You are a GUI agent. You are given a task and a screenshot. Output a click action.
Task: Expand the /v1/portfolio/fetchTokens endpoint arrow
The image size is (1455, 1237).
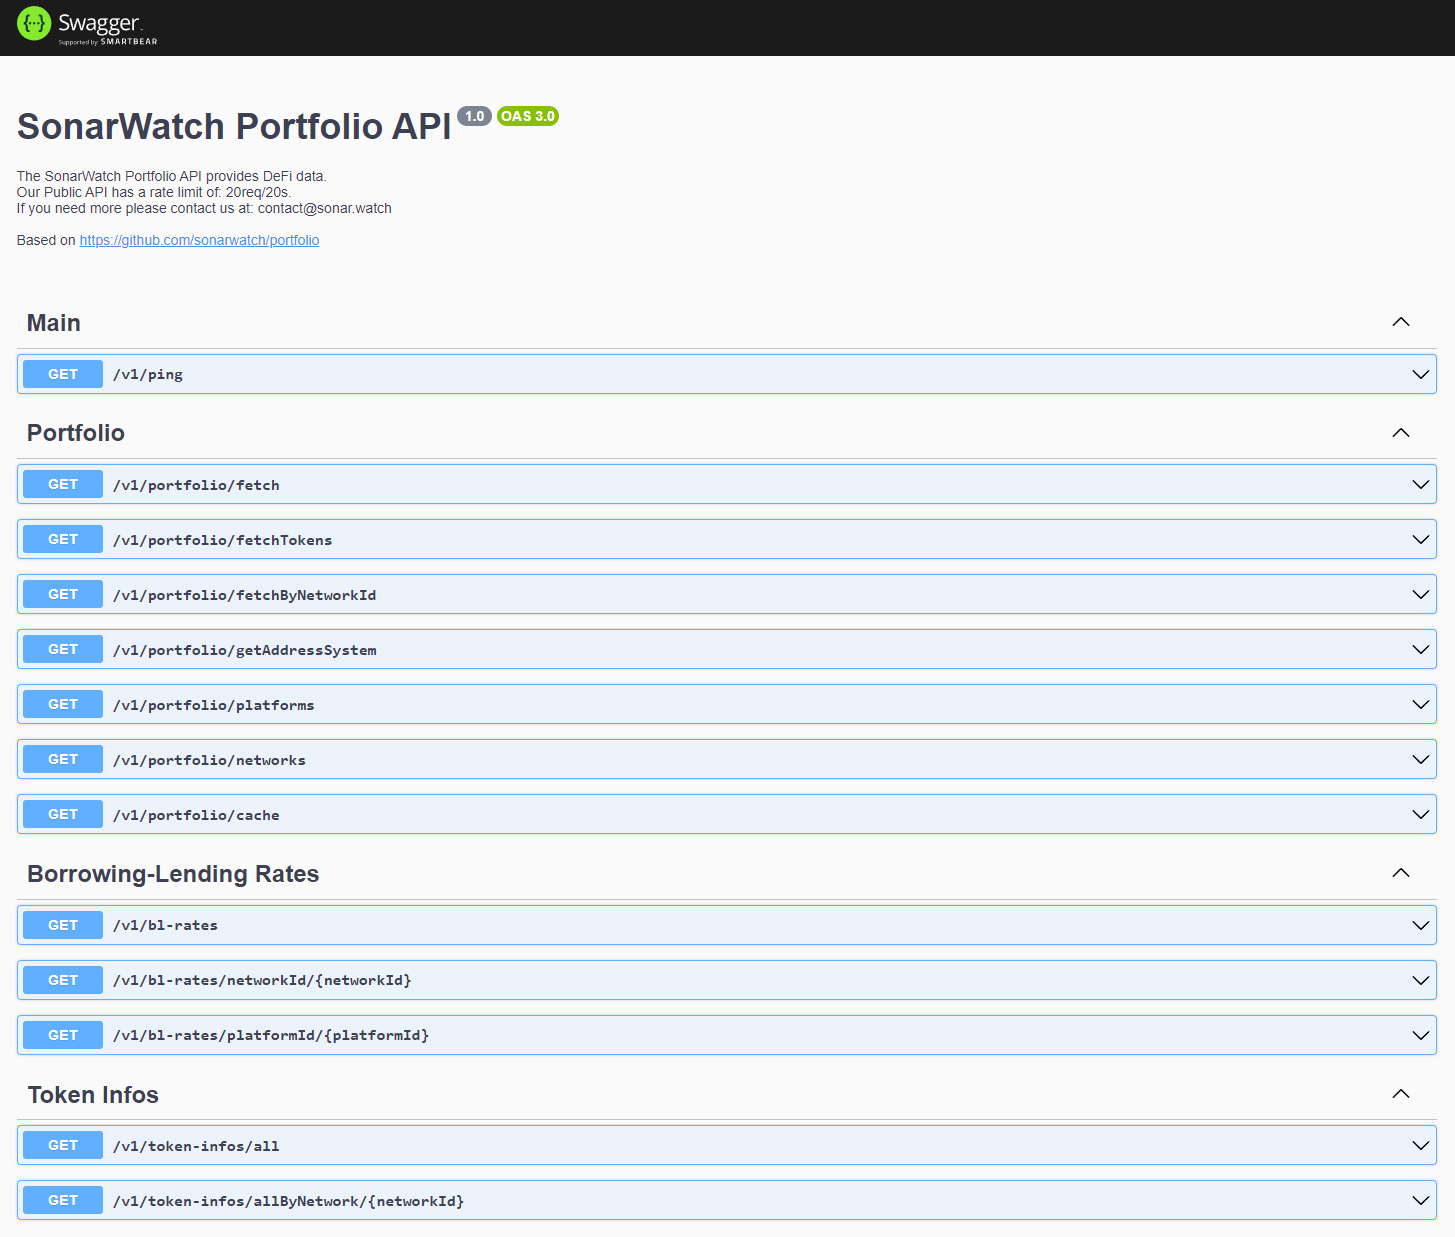click(x=1420, y=539)
